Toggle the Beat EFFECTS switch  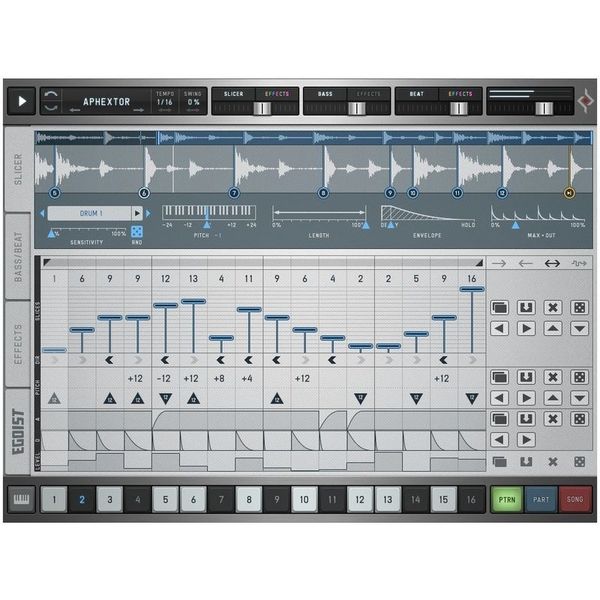click(461, 107)
